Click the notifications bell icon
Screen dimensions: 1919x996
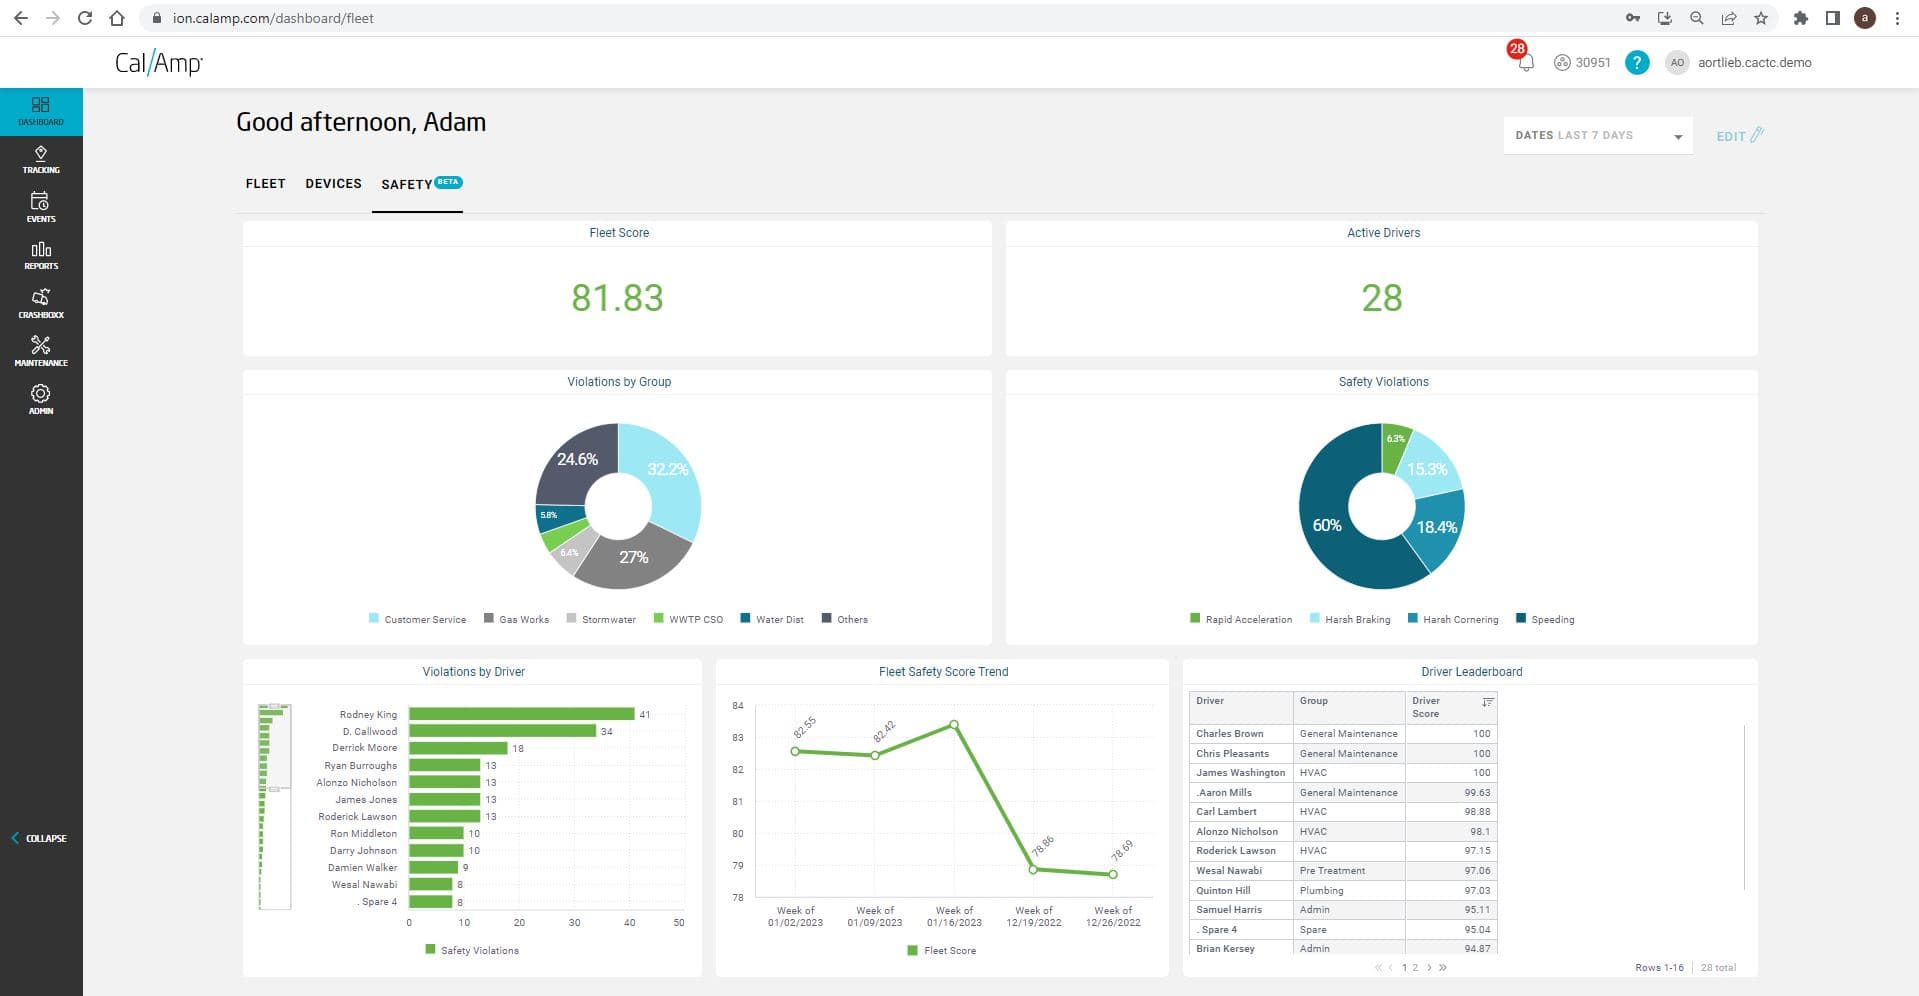(1525, 63)
